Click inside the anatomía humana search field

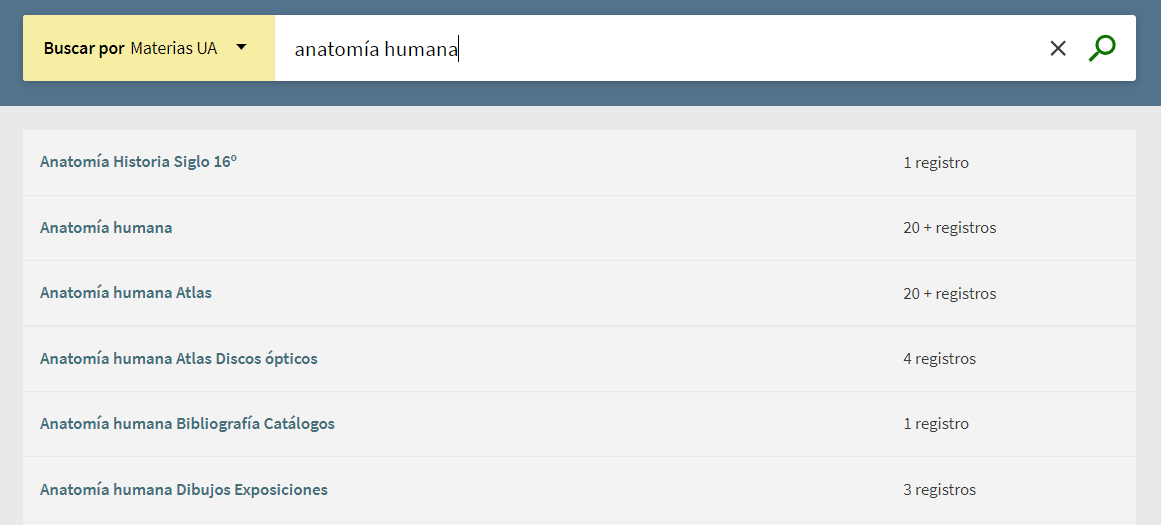point(650,48)
